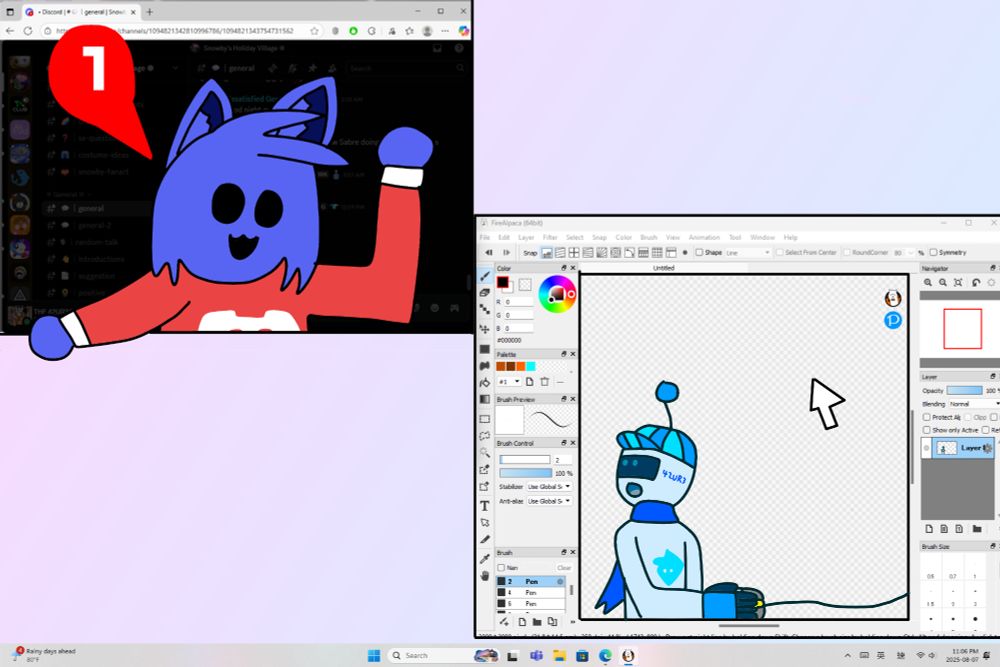Open the Help menu in FireAlpaca
The image size is (1000, 667).
pyautogui.click(x=791, y=237)
